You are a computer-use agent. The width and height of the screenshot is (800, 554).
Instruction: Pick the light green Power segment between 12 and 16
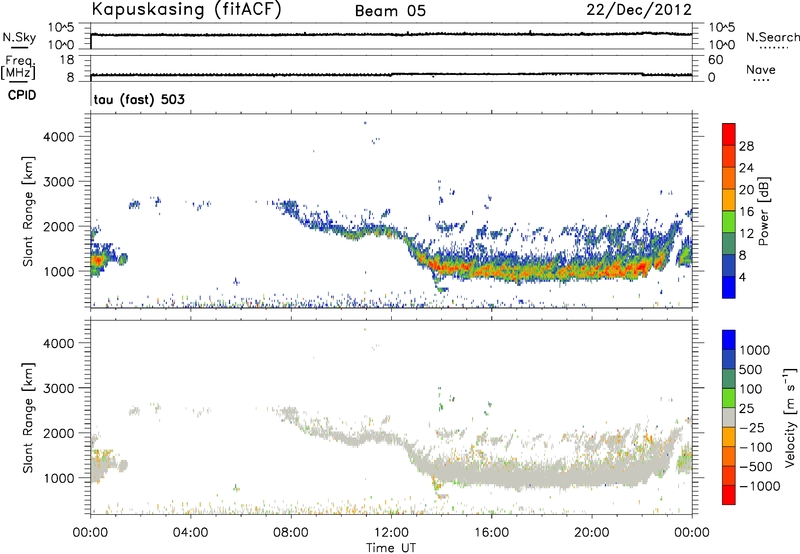point(729,222)
